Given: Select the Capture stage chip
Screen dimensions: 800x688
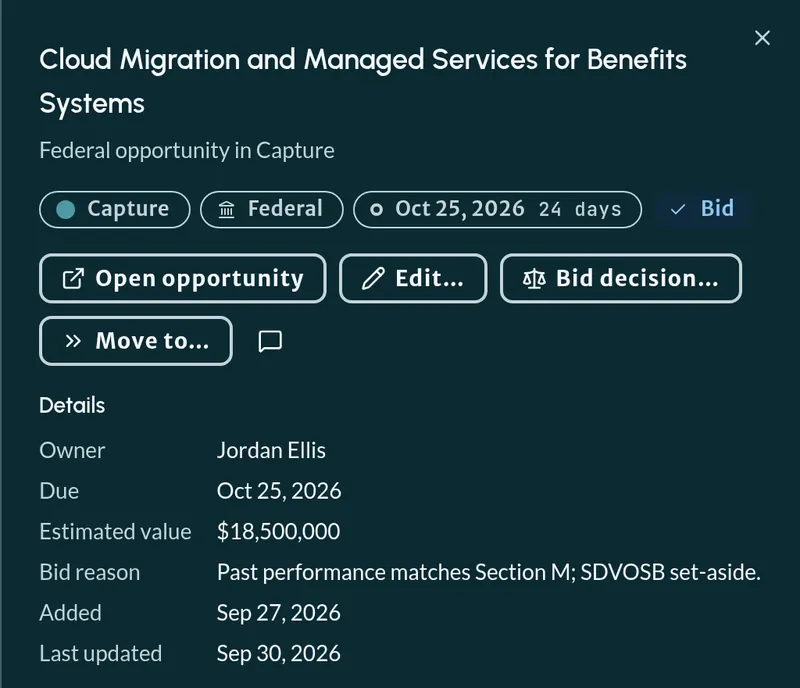Looking at the screenshot, I should 115,210.
